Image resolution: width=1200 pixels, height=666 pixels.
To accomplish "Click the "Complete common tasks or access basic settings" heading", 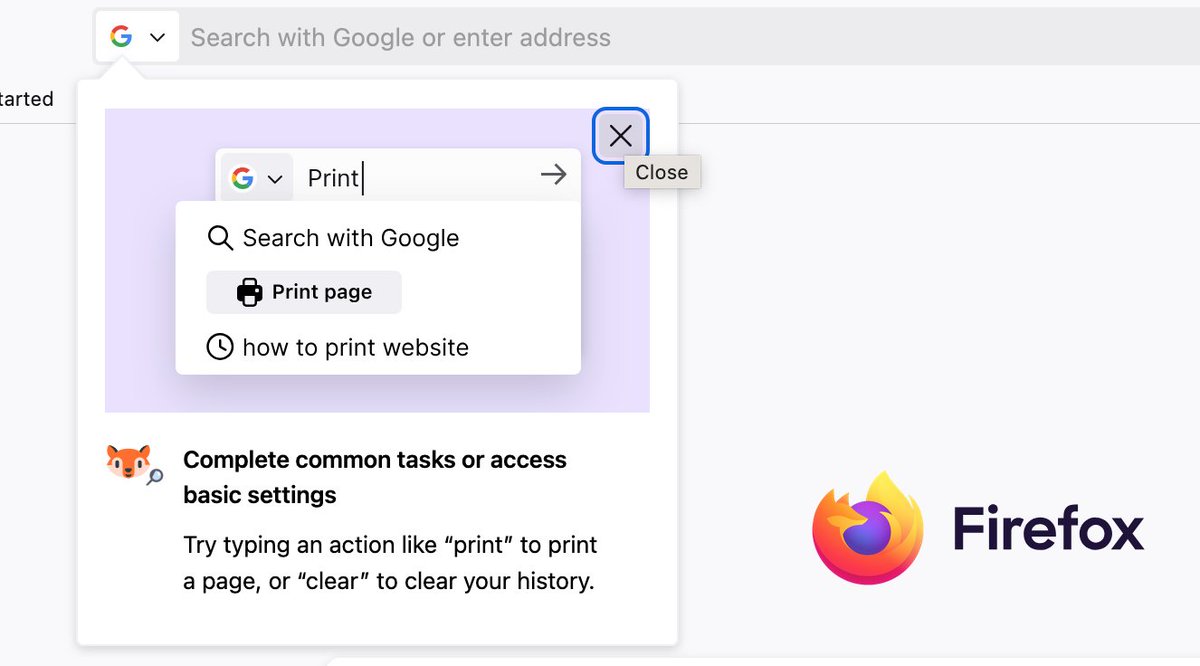I will click(x=375, y=477).
